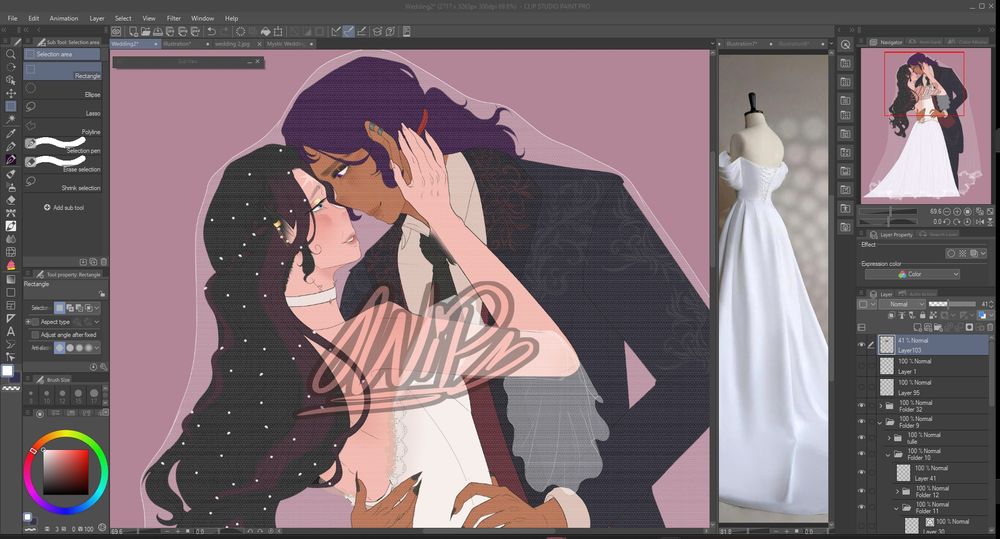The height and width of the screenshot is (539, 1000).
Task: Select the Selection area tool in toolbar
Action: 11,107
